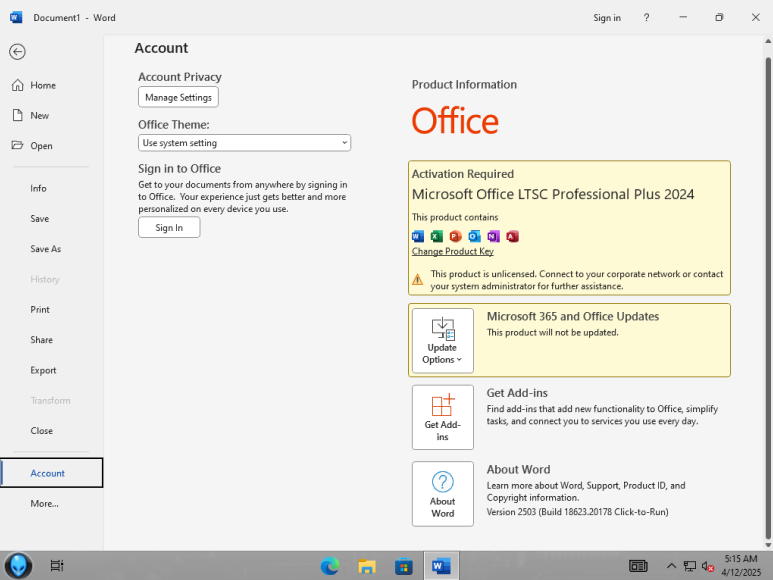Click the Manage Settings button
Image resolution: width=773 pixels, height=580 pixels.
[178, 97]
